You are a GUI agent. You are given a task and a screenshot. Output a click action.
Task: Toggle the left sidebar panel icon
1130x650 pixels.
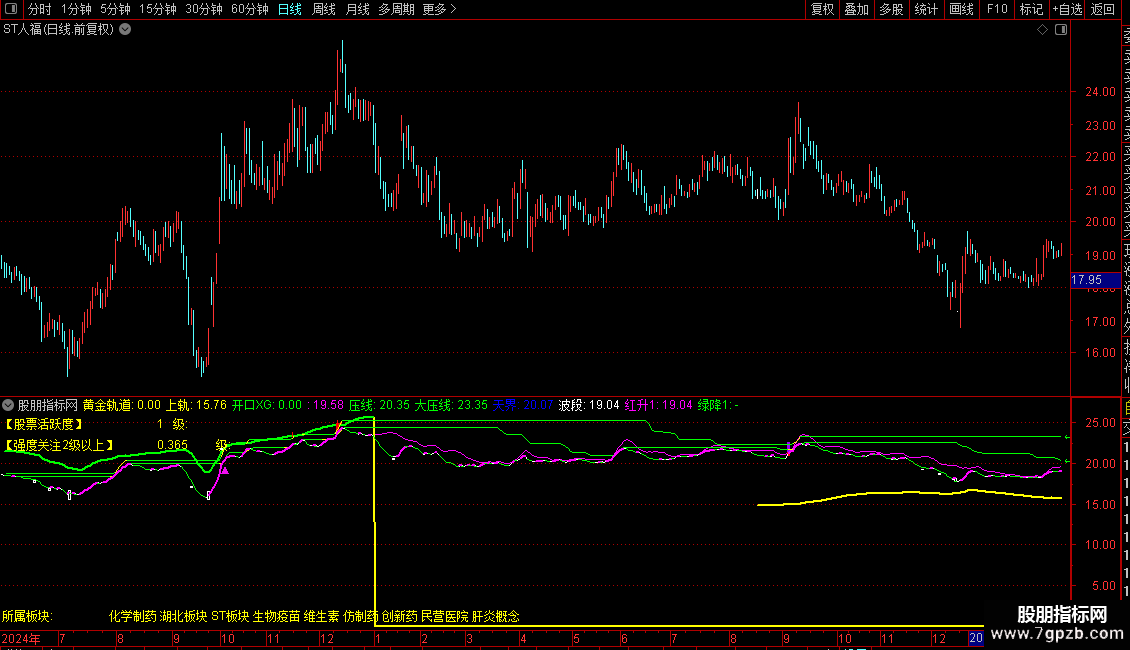11,9
